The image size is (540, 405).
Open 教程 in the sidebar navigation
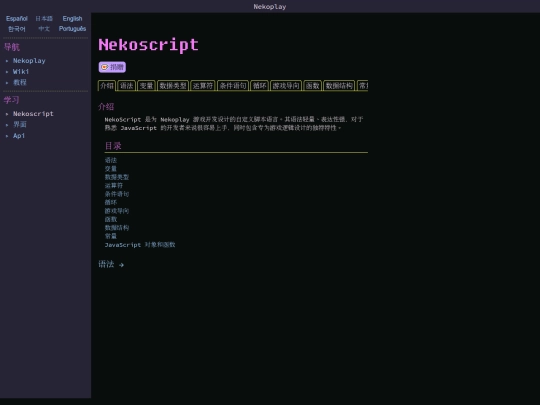[20, 82]
